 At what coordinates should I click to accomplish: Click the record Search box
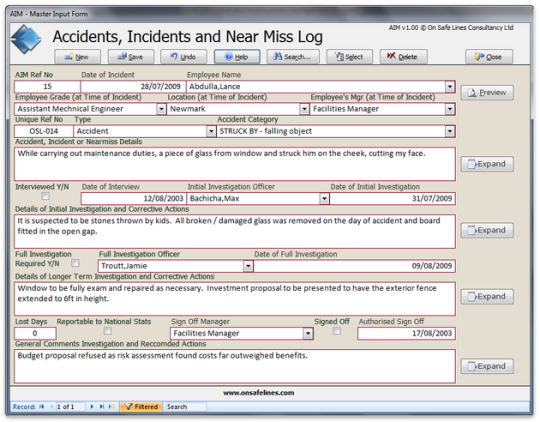pyautogui.click(x=185, y=407)
